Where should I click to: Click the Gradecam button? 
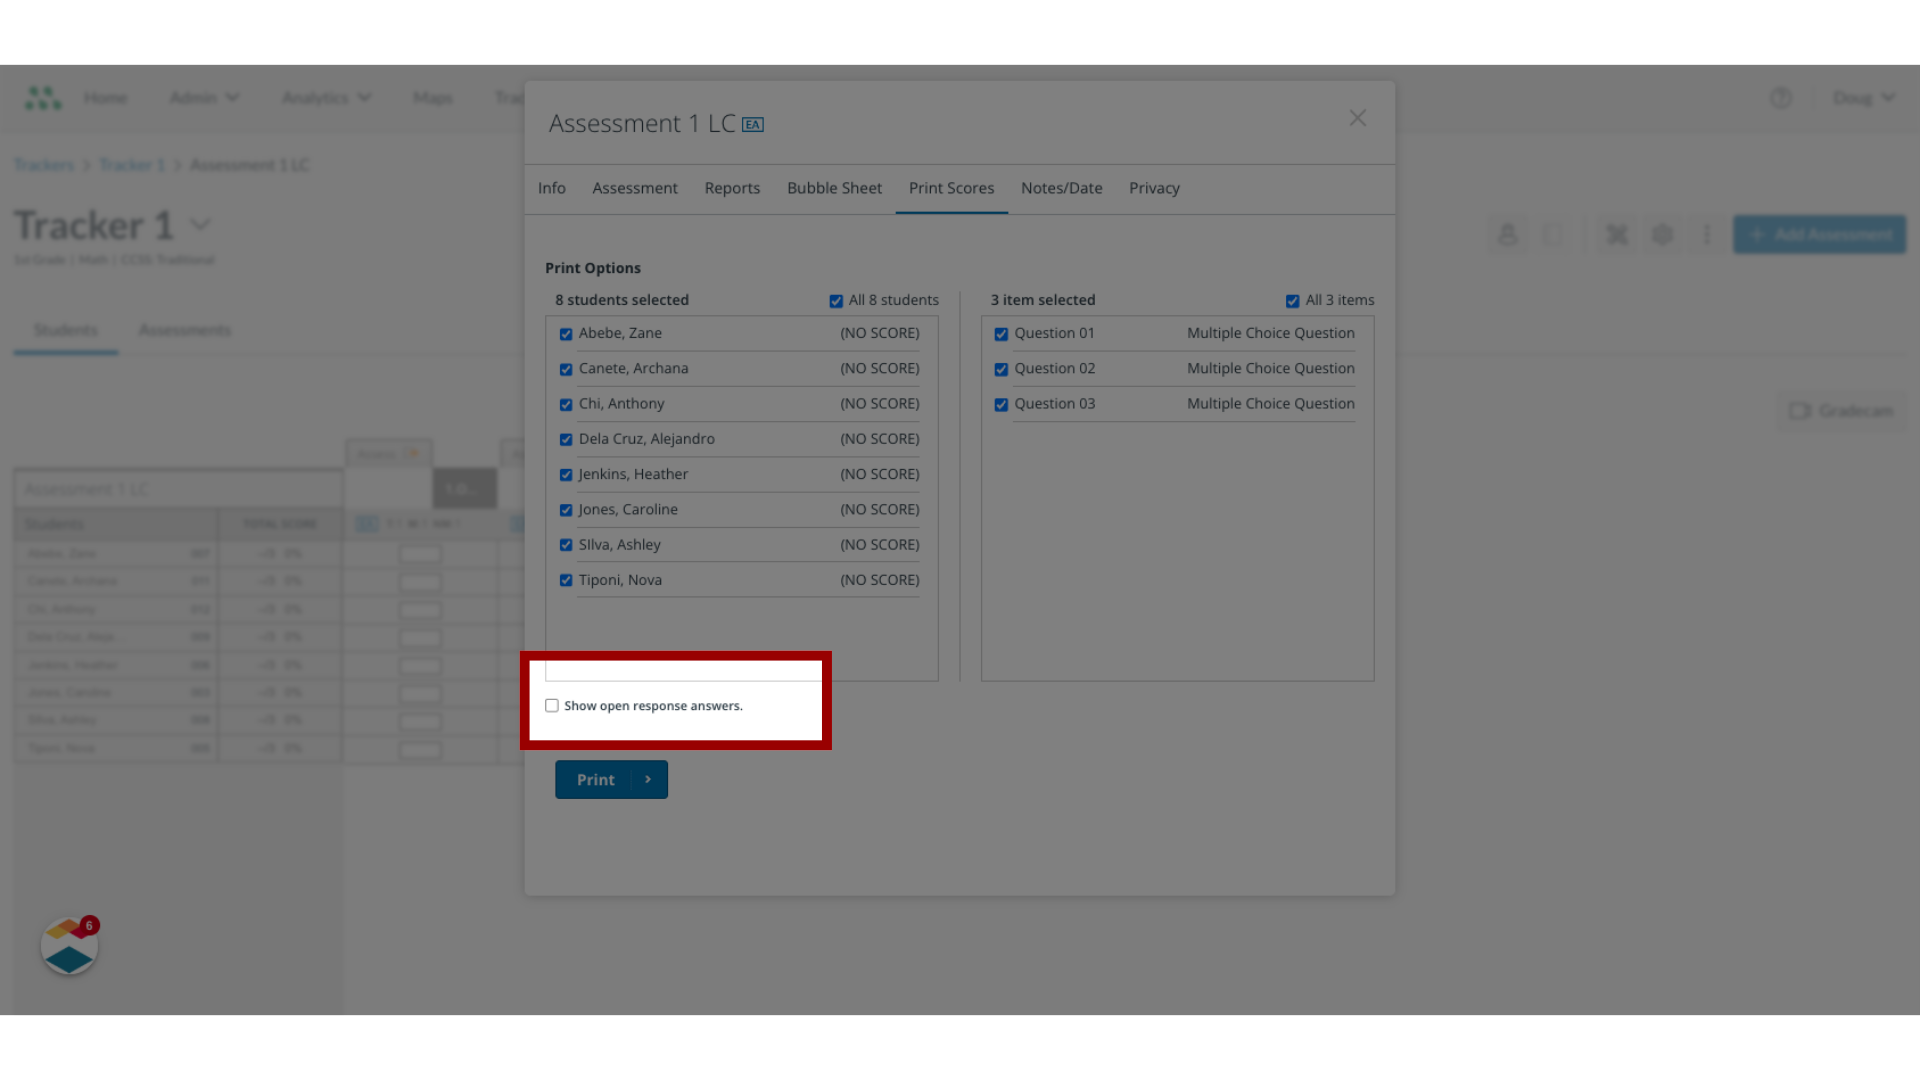tap(1841, 411)
